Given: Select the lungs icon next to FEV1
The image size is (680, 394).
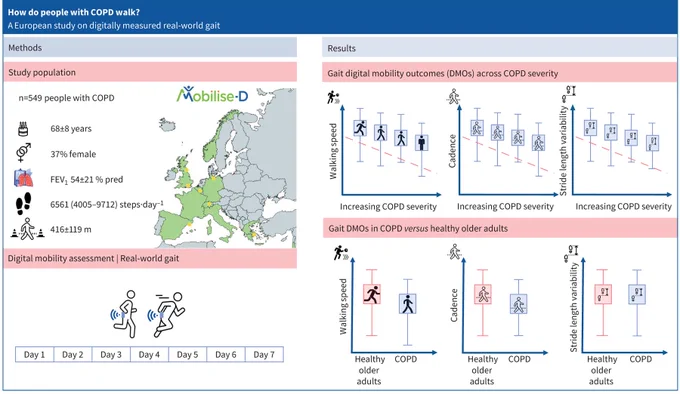Looking at the screenshot, I should click(x=23, y=178).
